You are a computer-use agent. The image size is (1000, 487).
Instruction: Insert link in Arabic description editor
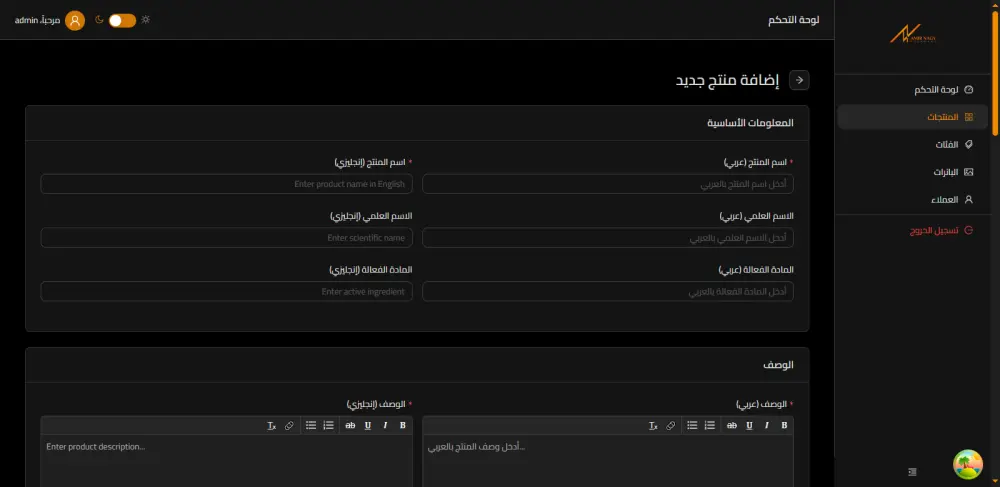(670, 426)
